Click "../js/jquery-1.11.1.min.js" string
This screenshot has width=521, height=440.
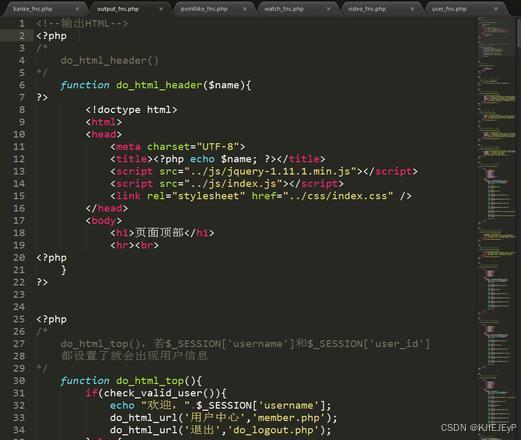pos(270,171)
